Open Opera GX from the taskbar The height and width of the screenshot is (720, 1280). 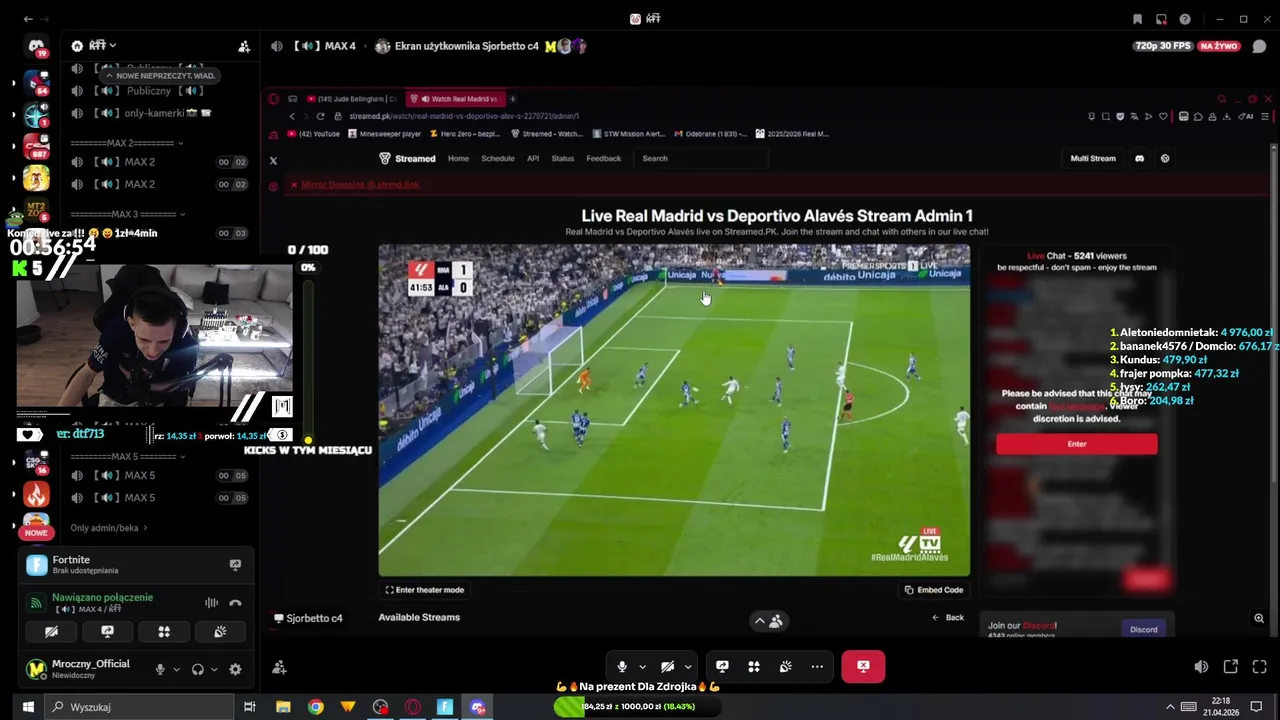point(413,707)
